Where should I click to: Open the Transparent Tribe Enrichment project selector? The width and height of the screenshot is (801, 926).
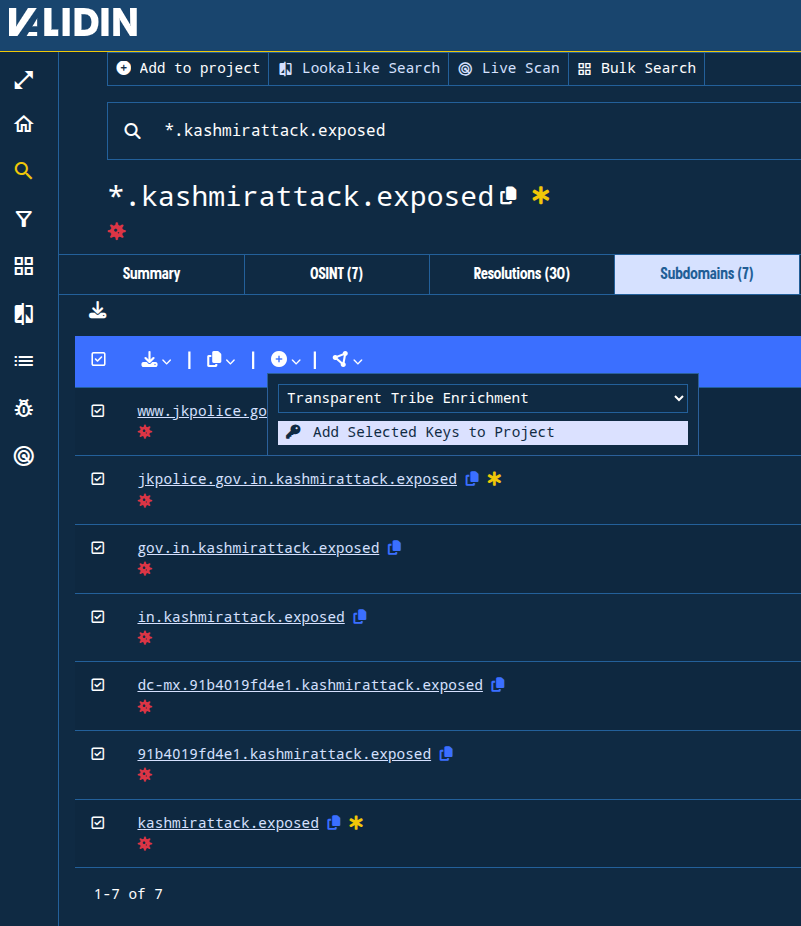click(x=483, y=399)
